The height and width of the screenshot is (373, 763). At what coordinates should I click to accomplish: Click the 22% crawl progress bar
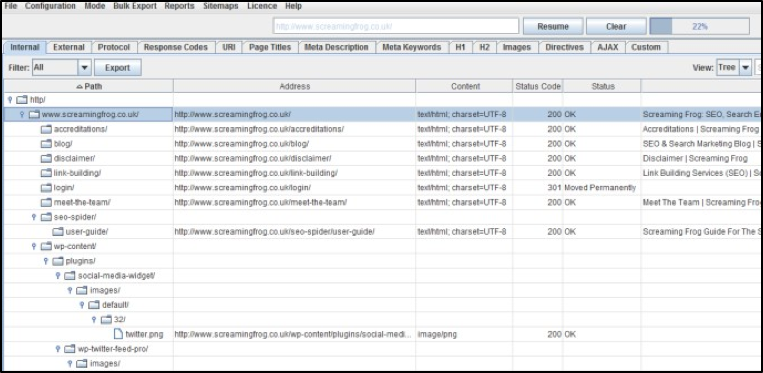point(699,27)
